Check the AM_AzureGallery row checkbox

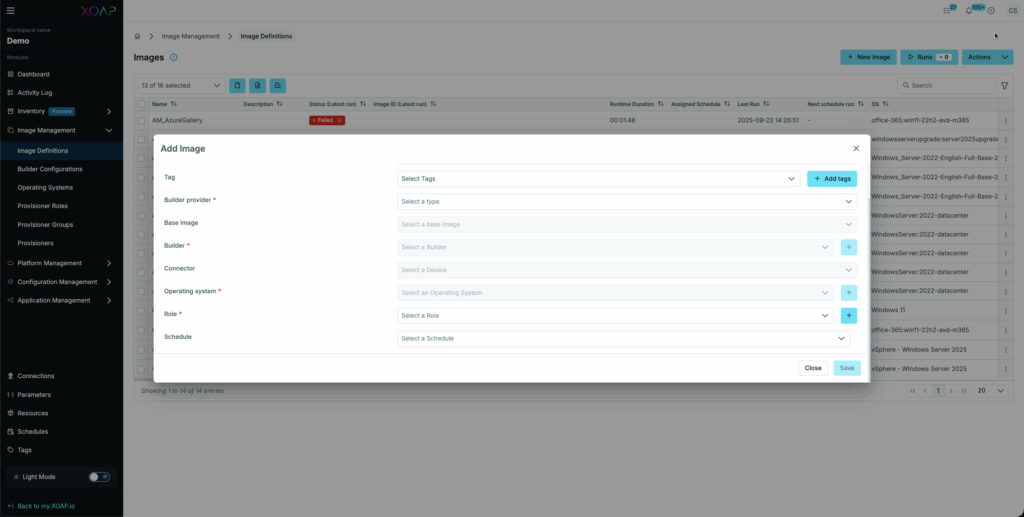(x=142, y=120)
